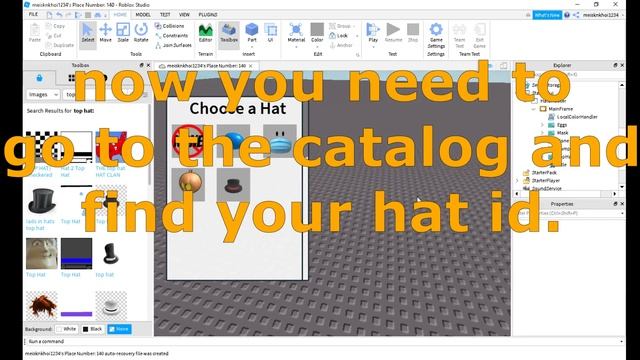Screen dimensions: 640x360
Task: Set toolbox background to White
Action: pyautogui.click(x=67, y=329)
